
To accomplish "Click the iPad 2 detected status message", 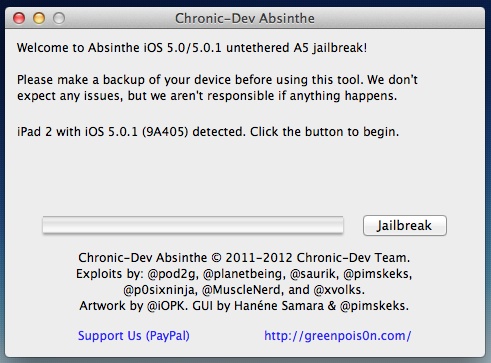I will pos(208,132).
